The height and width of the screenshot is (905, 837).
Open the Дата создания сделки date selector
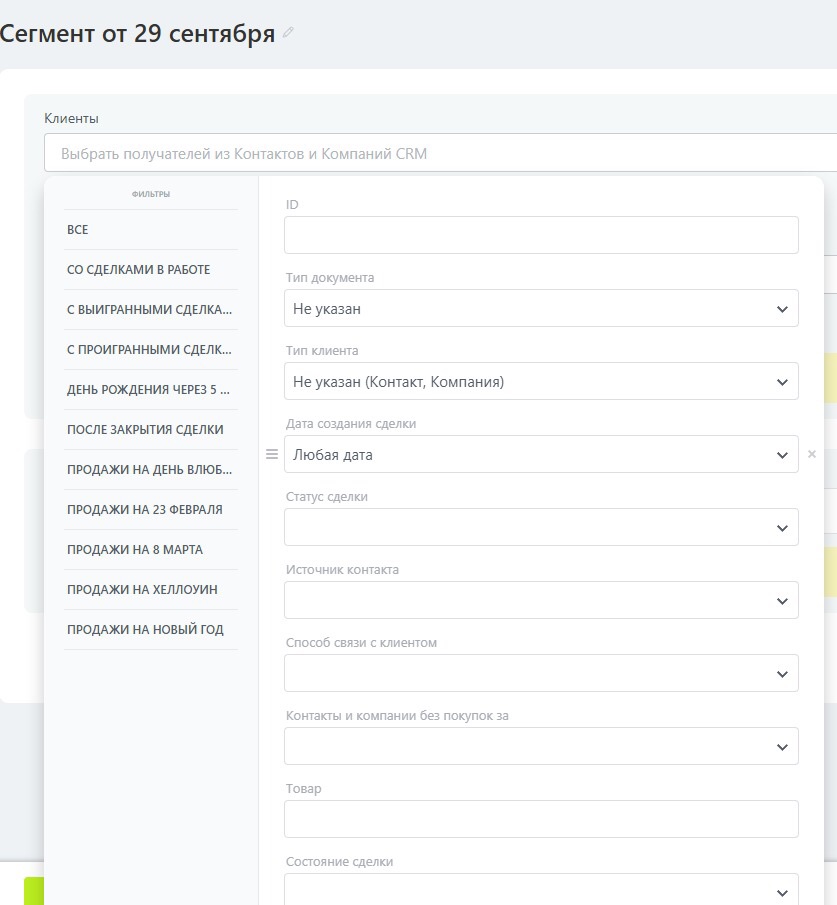point(541,455)
